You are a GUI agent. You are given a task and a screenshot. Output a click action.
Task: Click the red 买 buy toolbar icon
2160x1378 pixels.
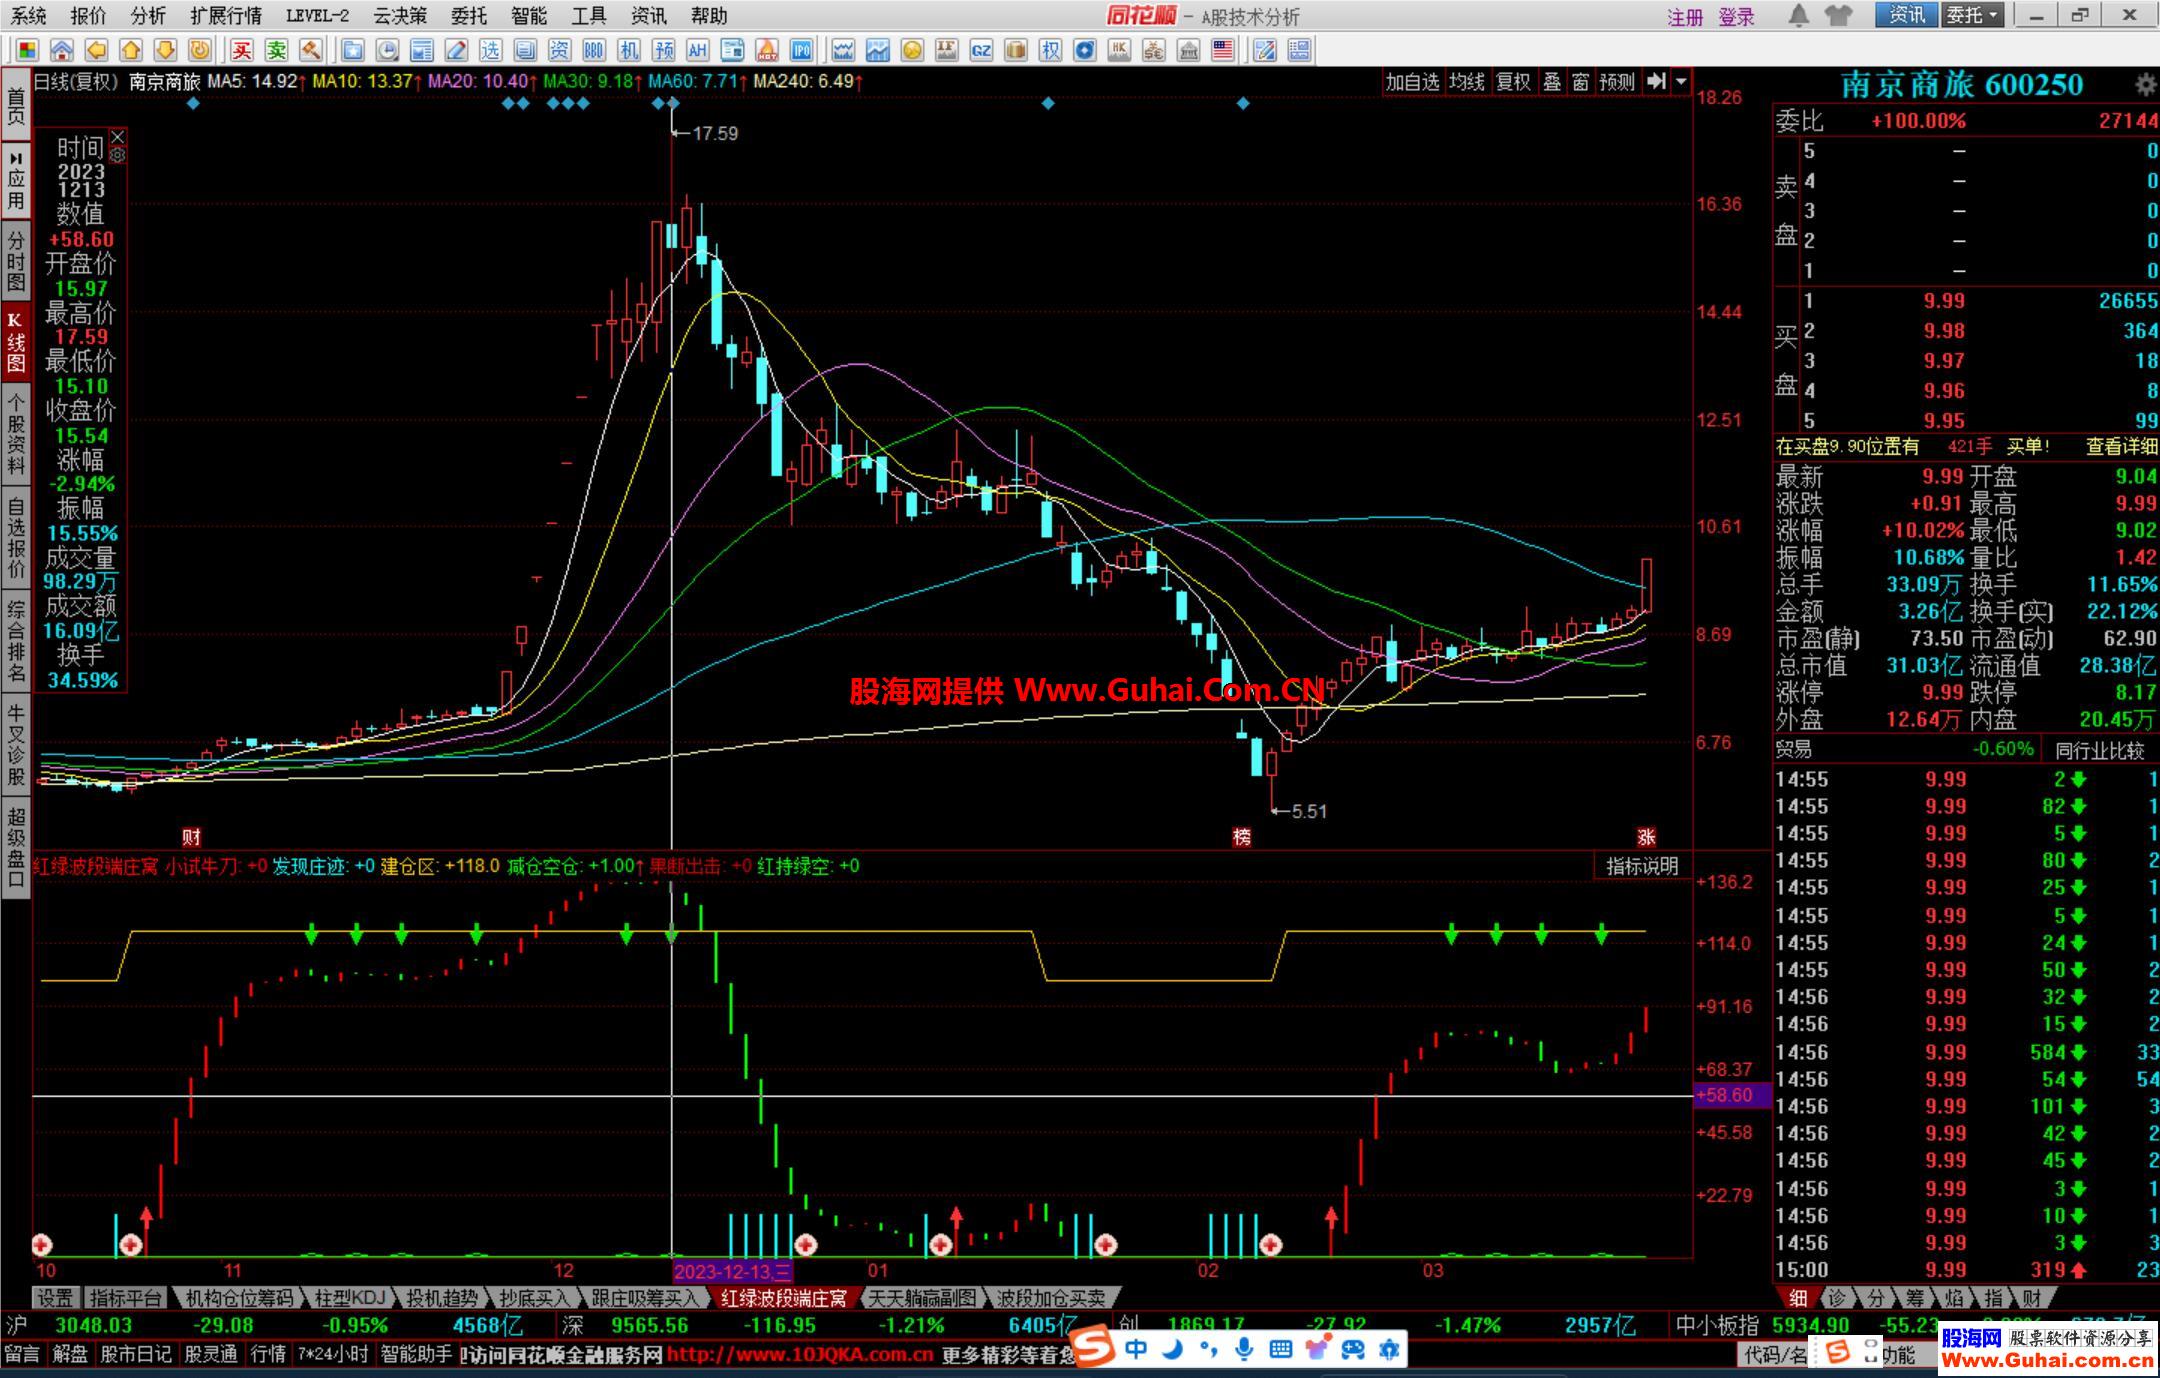pyautogui.click(x=242, y=50)
